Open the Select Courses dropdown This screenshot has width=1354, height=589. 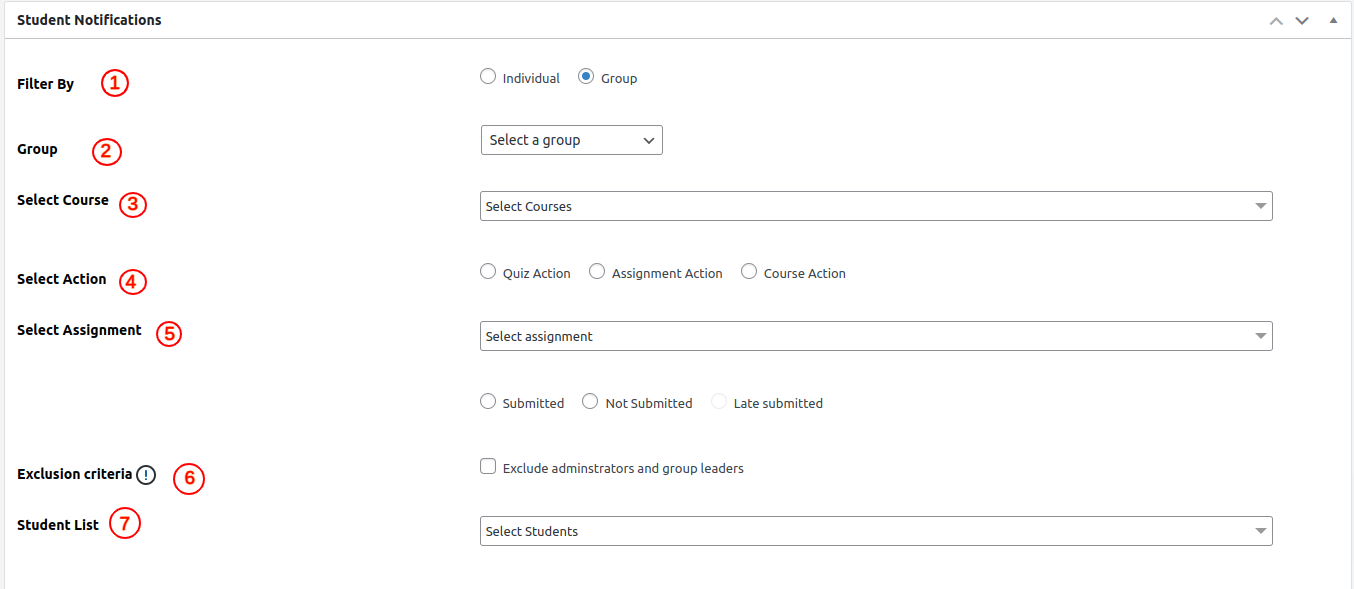(875, 206)
